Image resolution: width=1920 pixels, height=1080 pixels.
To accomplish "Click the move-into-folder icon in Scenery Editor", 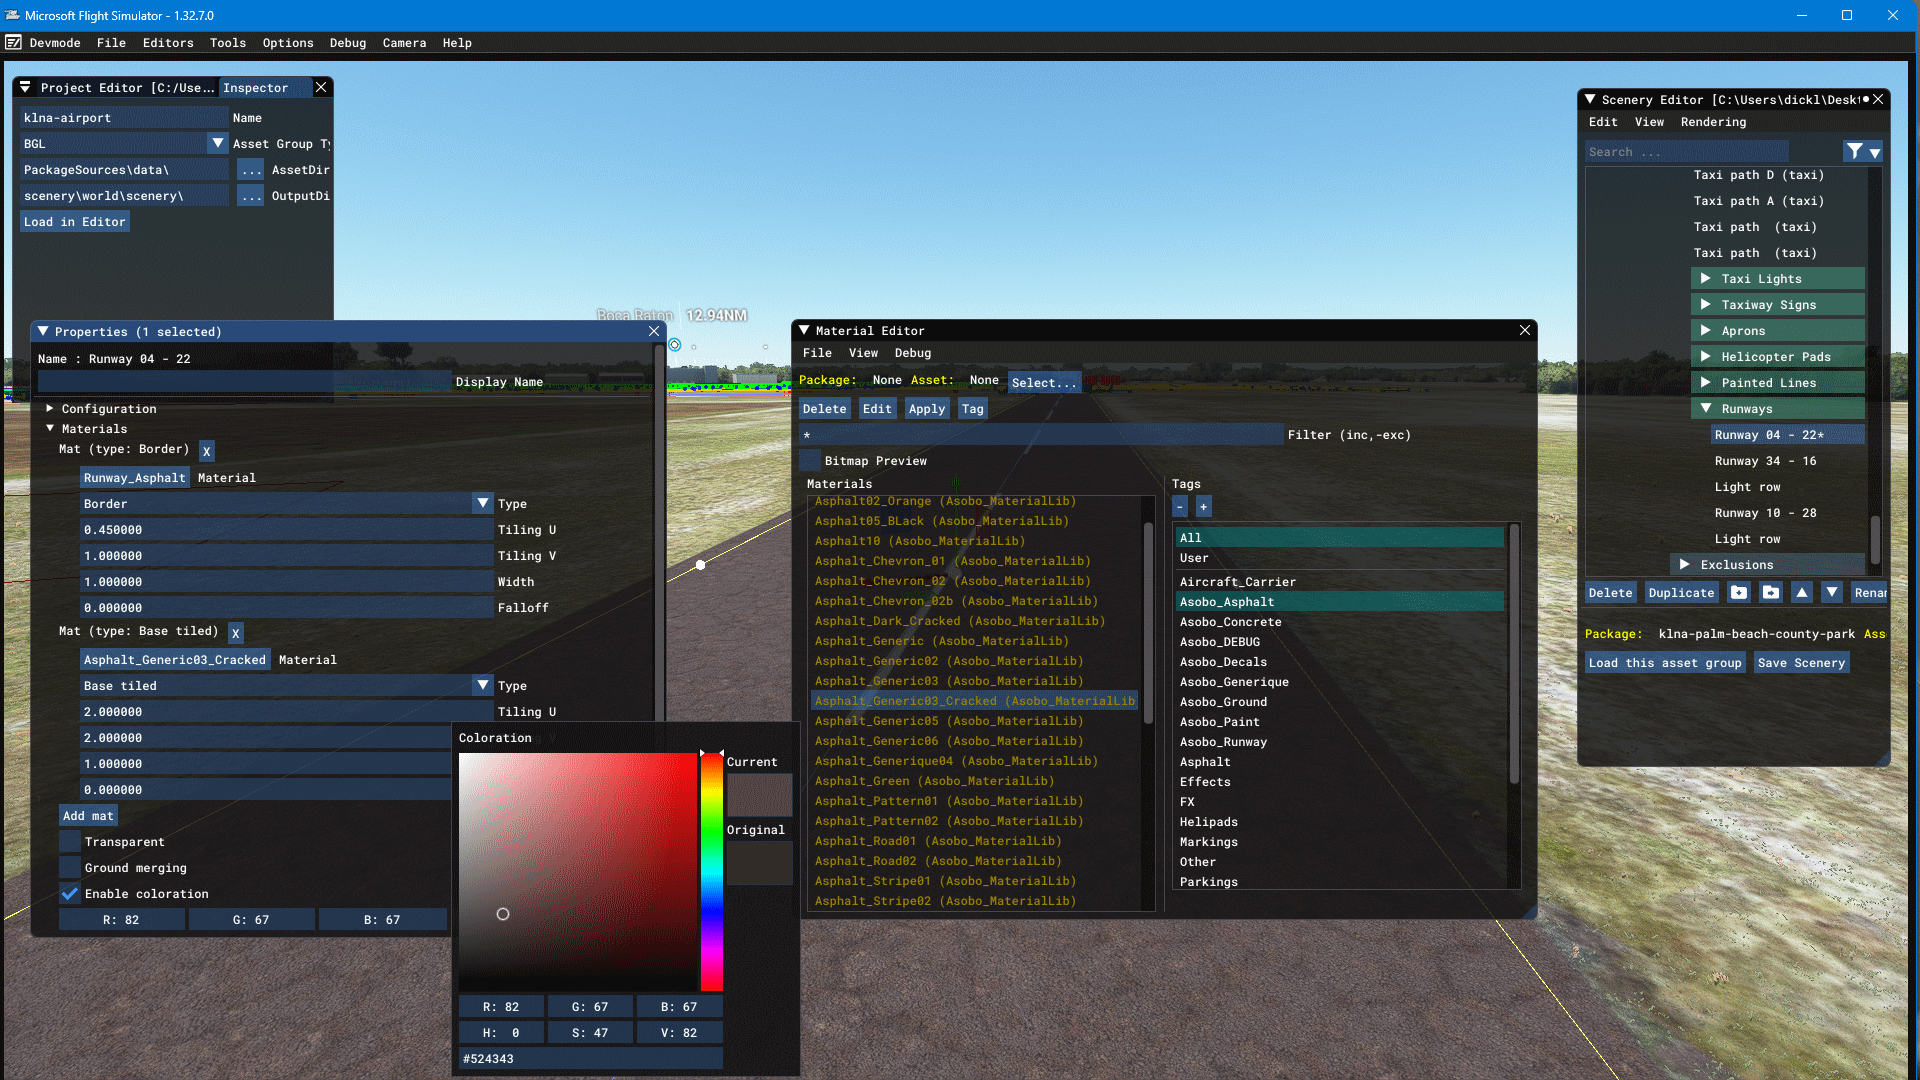I will 1770,592.
